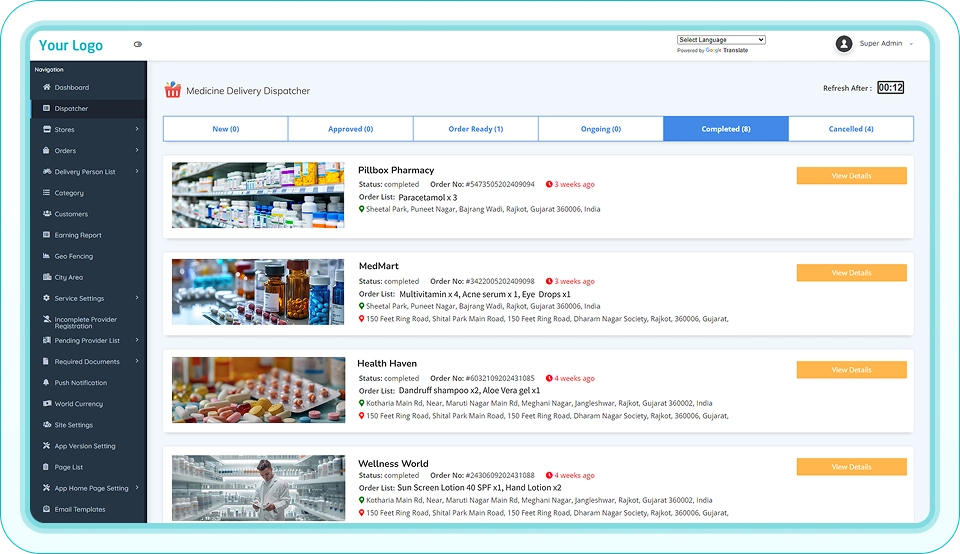The width and height of the screenshot is (960, 554).
Task: Toggle sidebar with icon beside Your Logo
Action: 138,44
